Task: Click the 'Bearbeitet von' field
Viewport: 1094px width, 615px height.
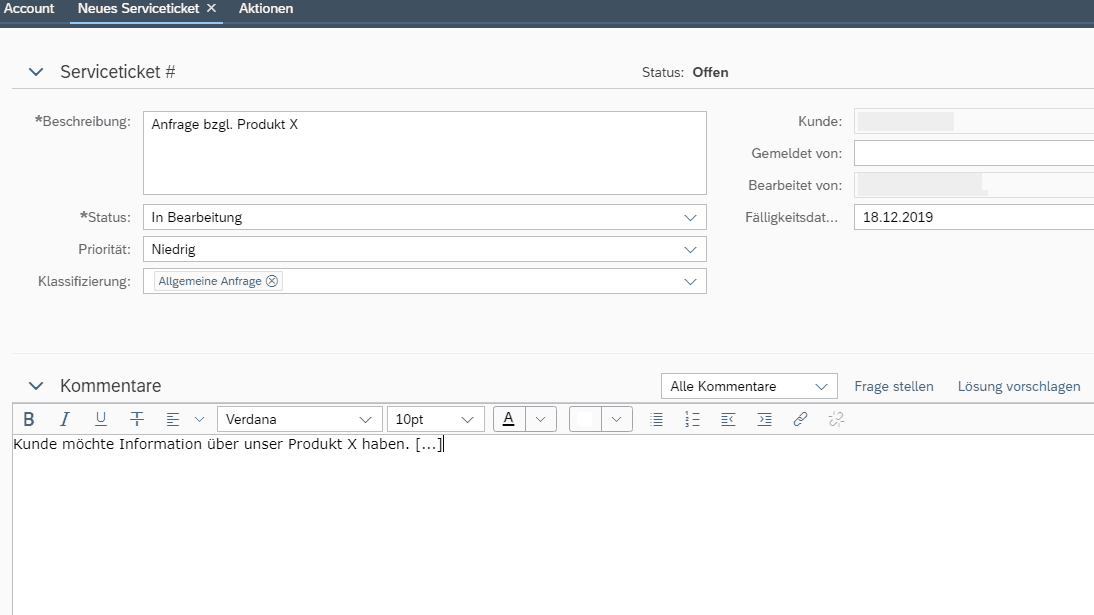Action: pyautogui.click(x=974, y=185)
